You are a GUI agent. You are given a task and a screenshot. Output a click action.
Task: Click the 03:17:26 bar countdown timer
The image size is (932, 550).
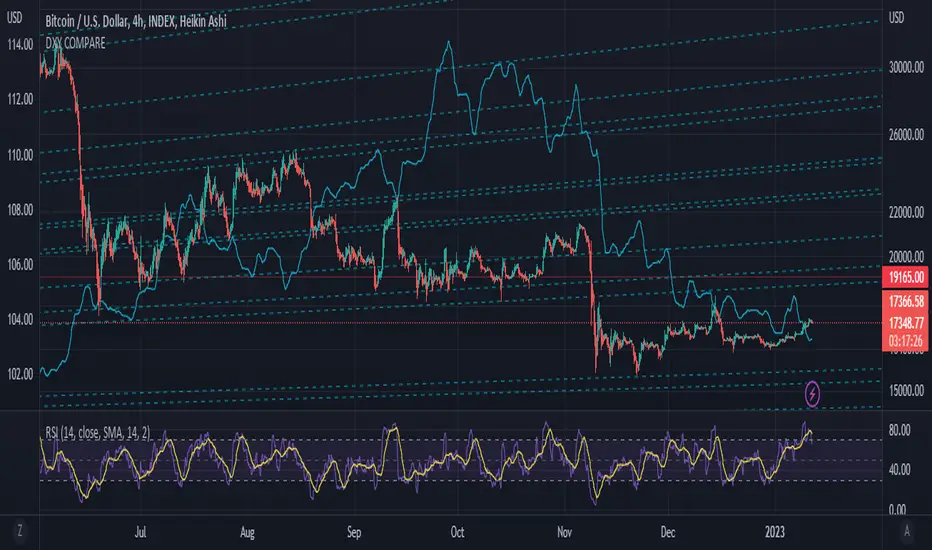click(x=906, y=341)
